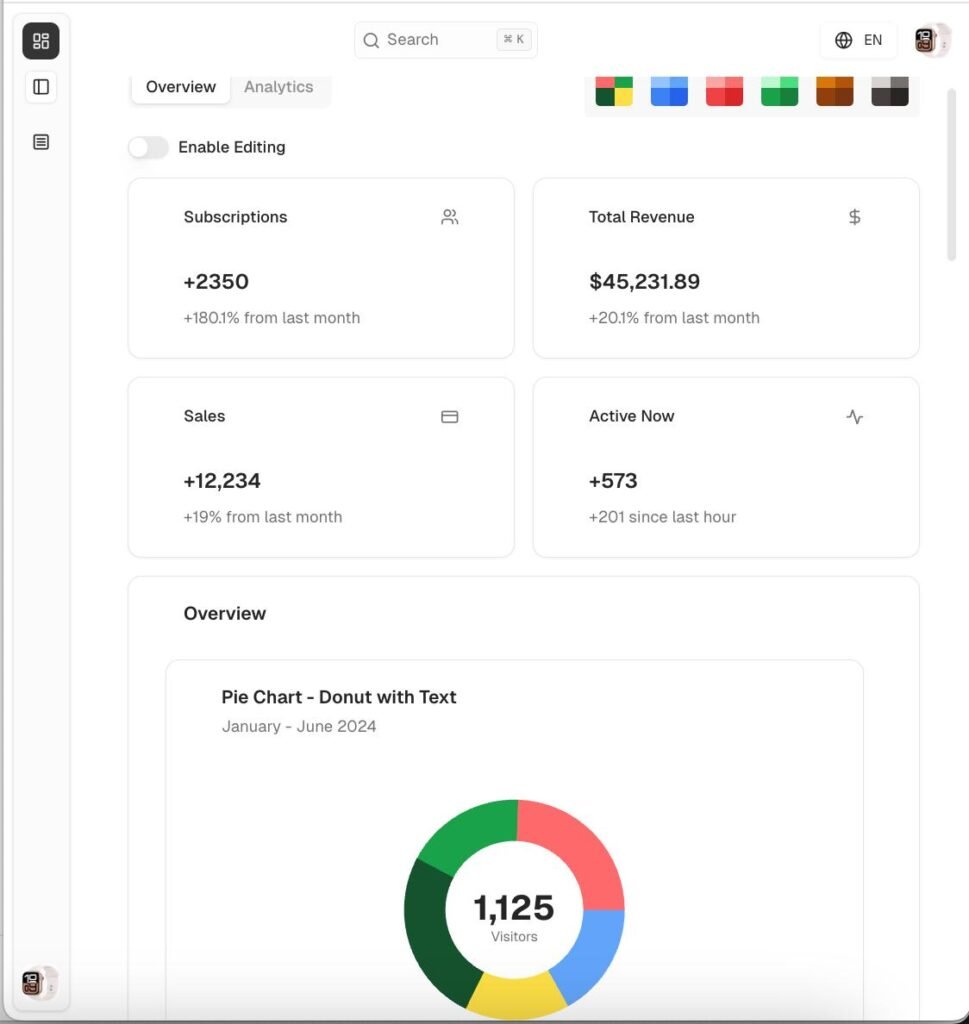
Task: Click the globe language icon
Action: (843, 40)
